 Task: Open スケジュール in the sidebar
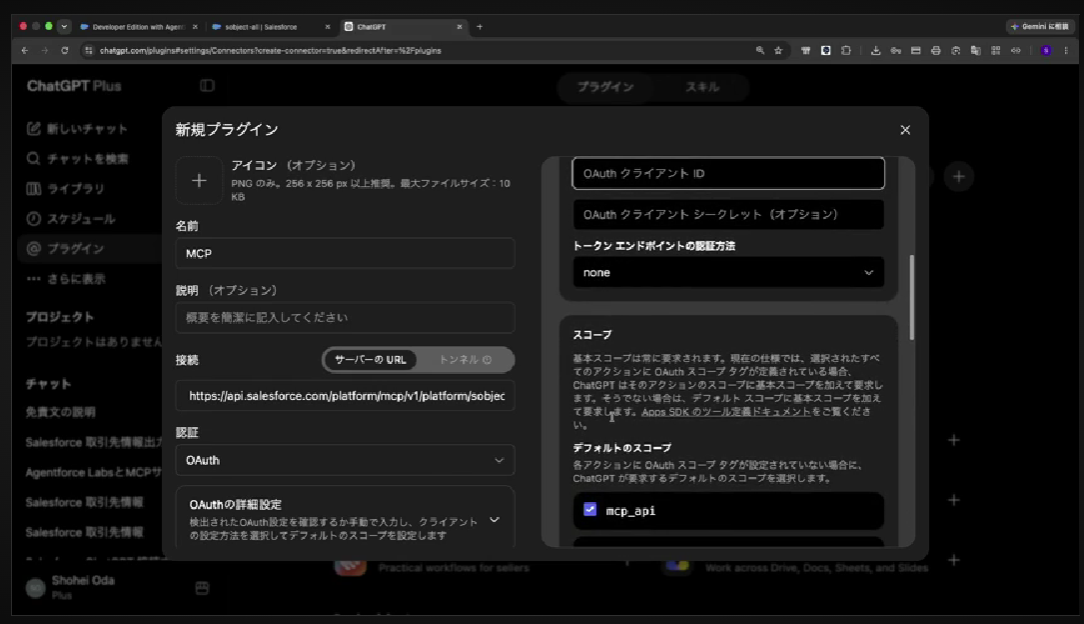(71, 219)
